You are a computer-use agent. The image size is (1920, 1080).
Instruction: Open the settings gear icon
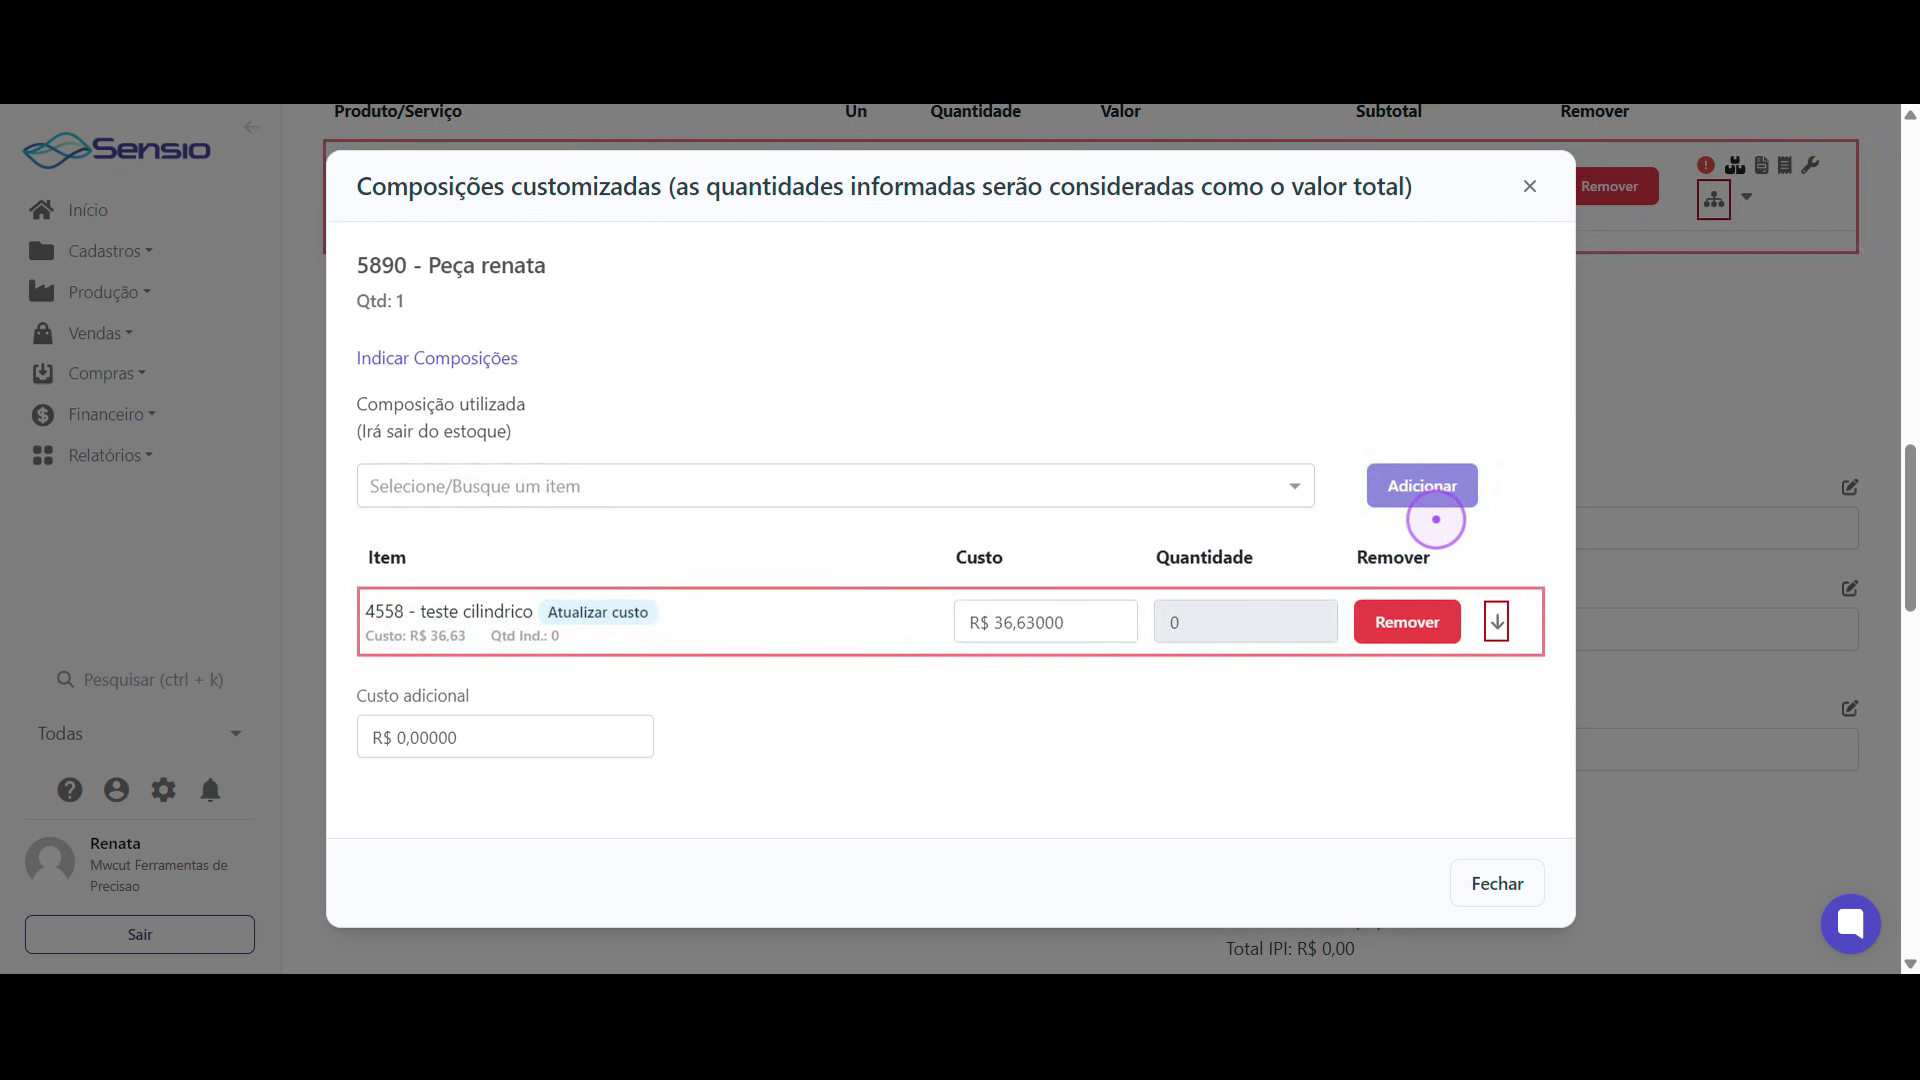coord(163,790)
